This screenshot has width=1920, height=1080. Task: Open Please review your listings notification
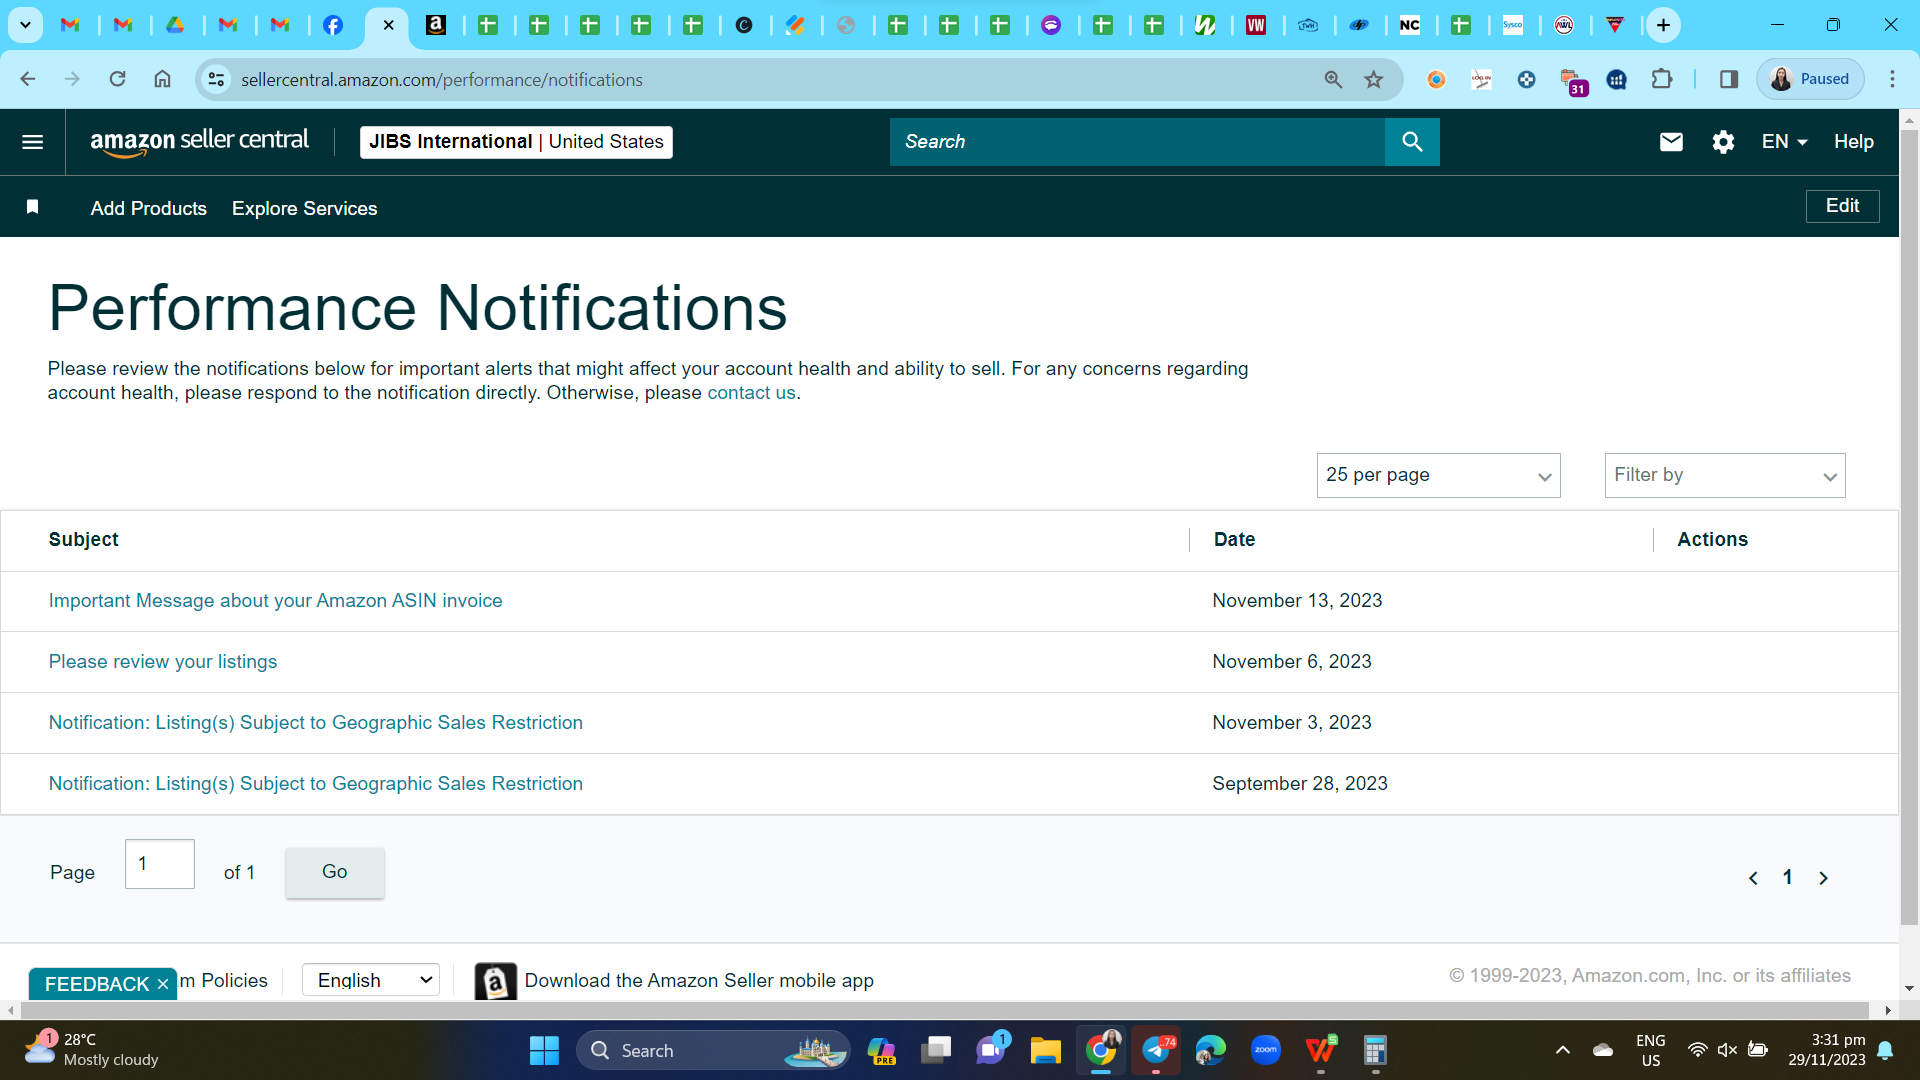tap(163, 662)
